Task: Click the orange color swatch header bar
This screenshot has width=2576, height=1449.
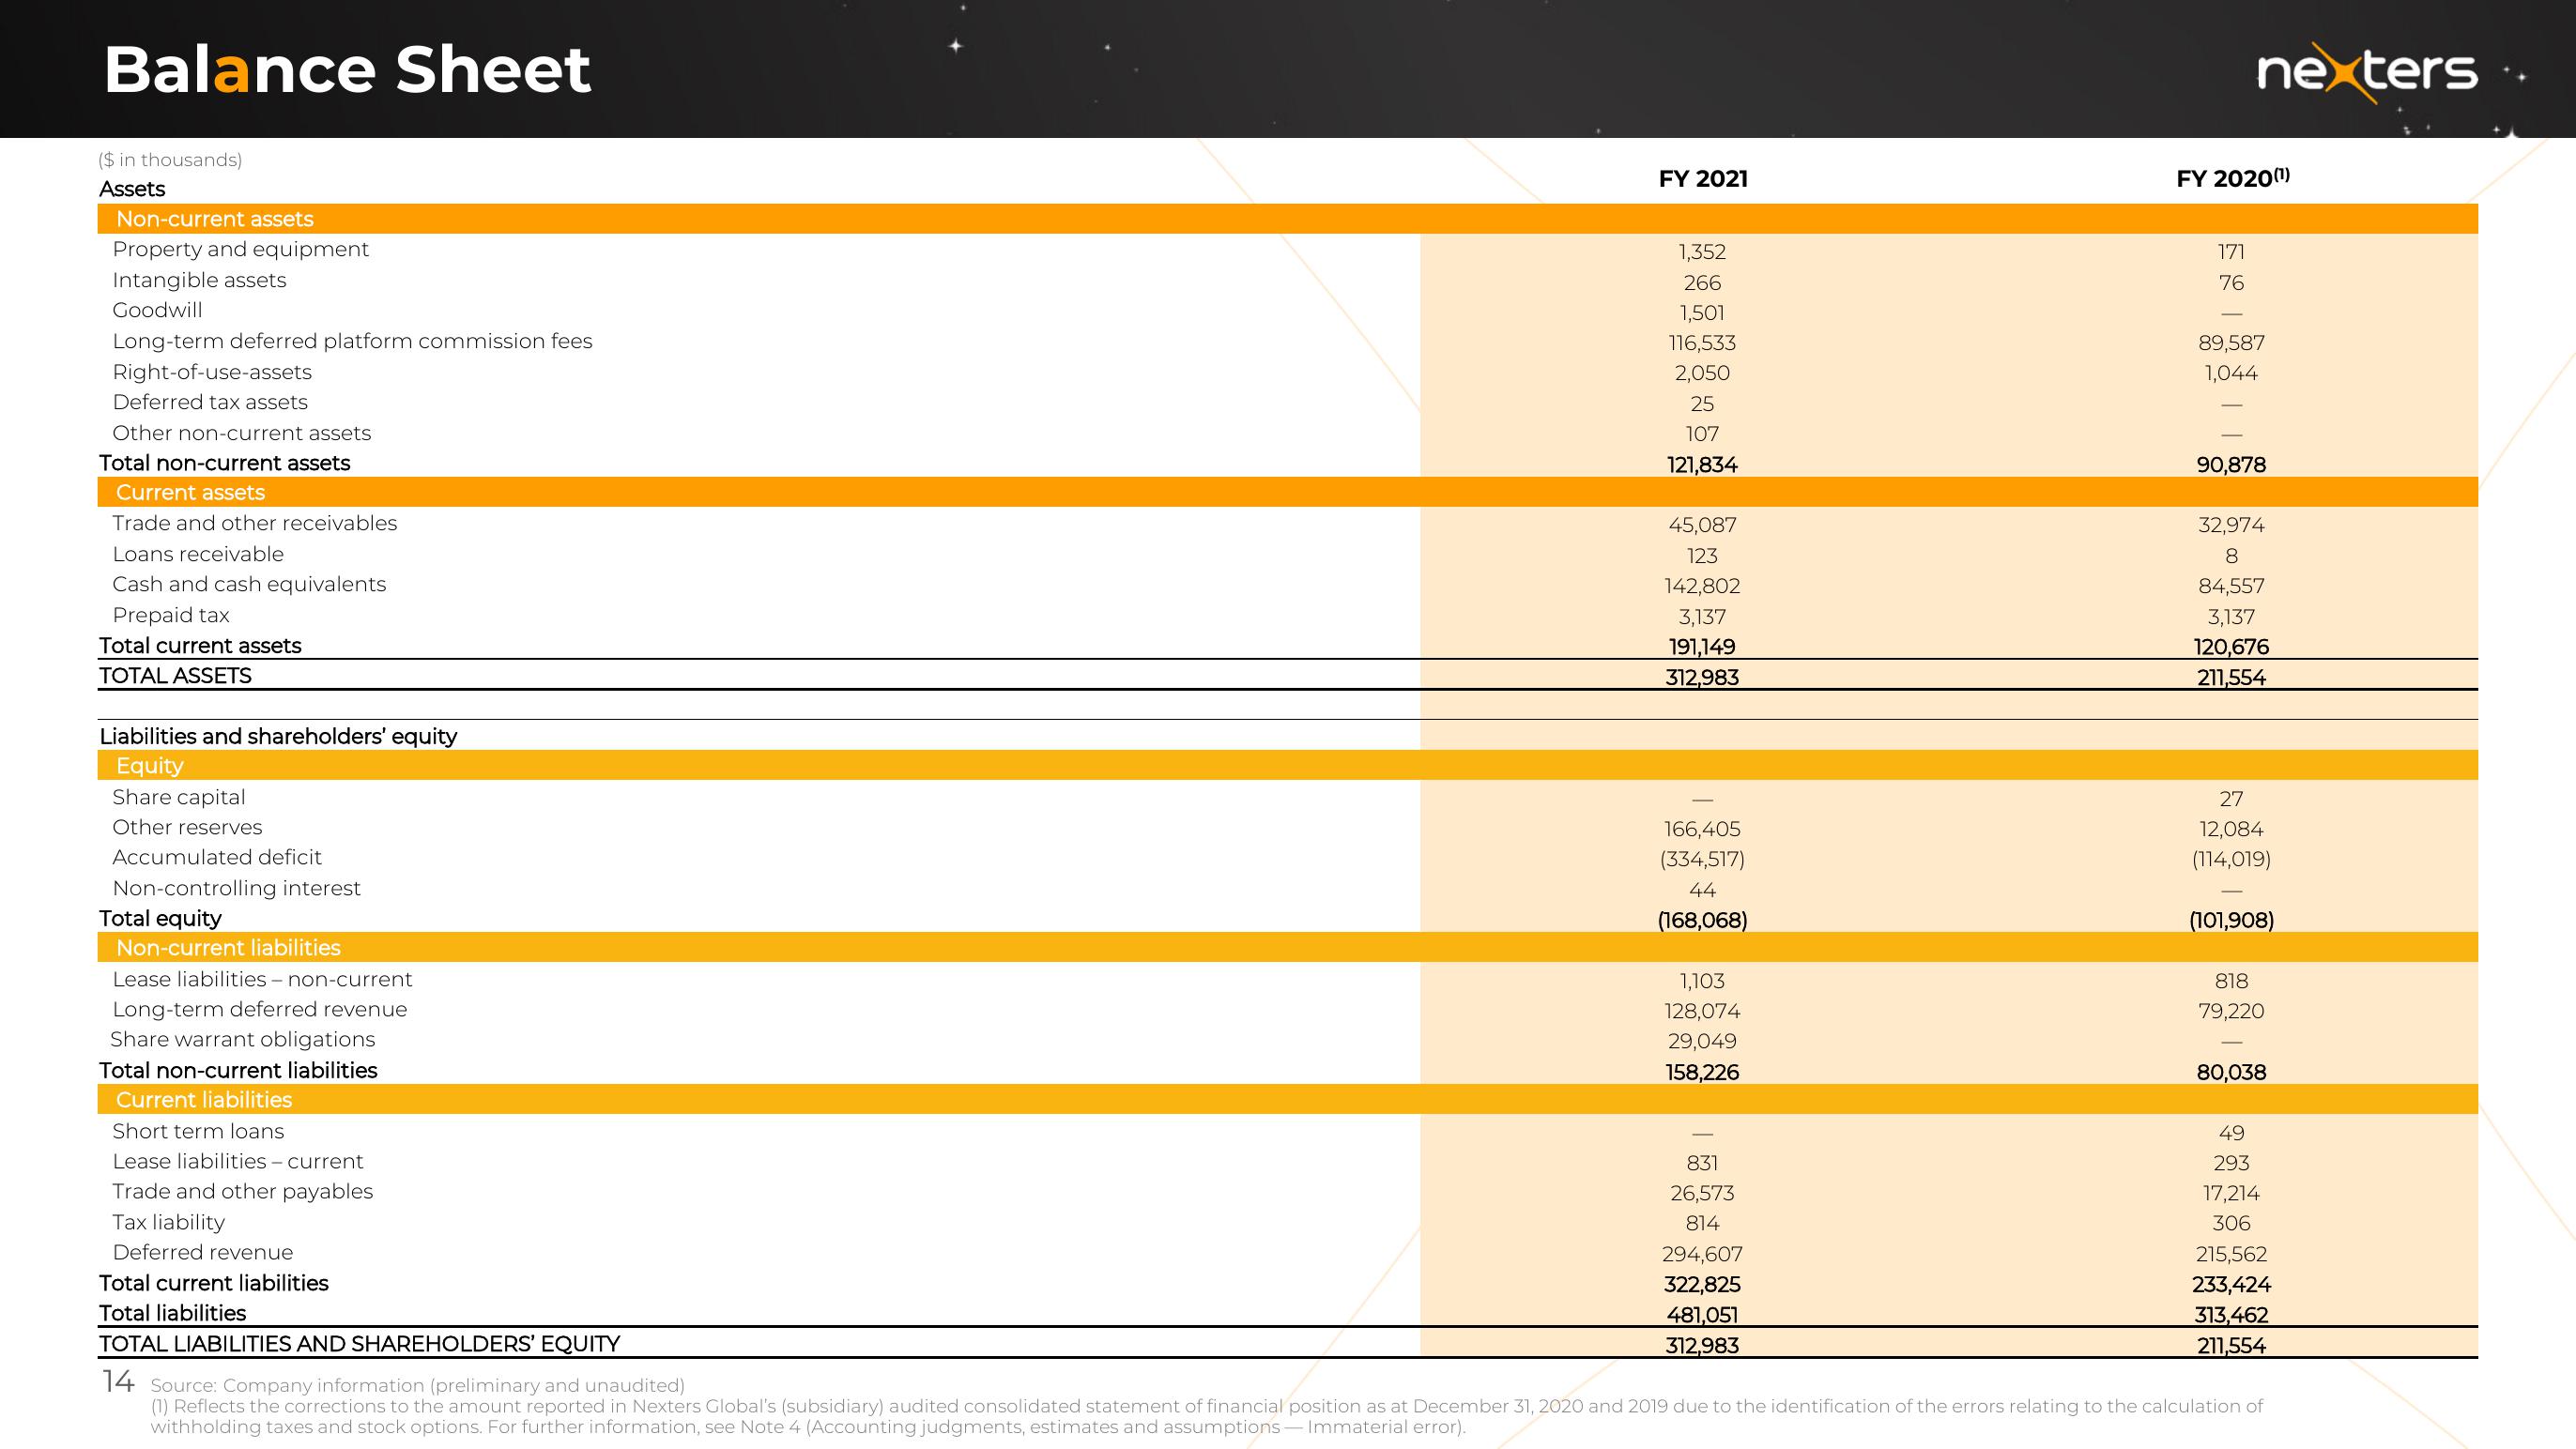Action: coord(1288,218)
